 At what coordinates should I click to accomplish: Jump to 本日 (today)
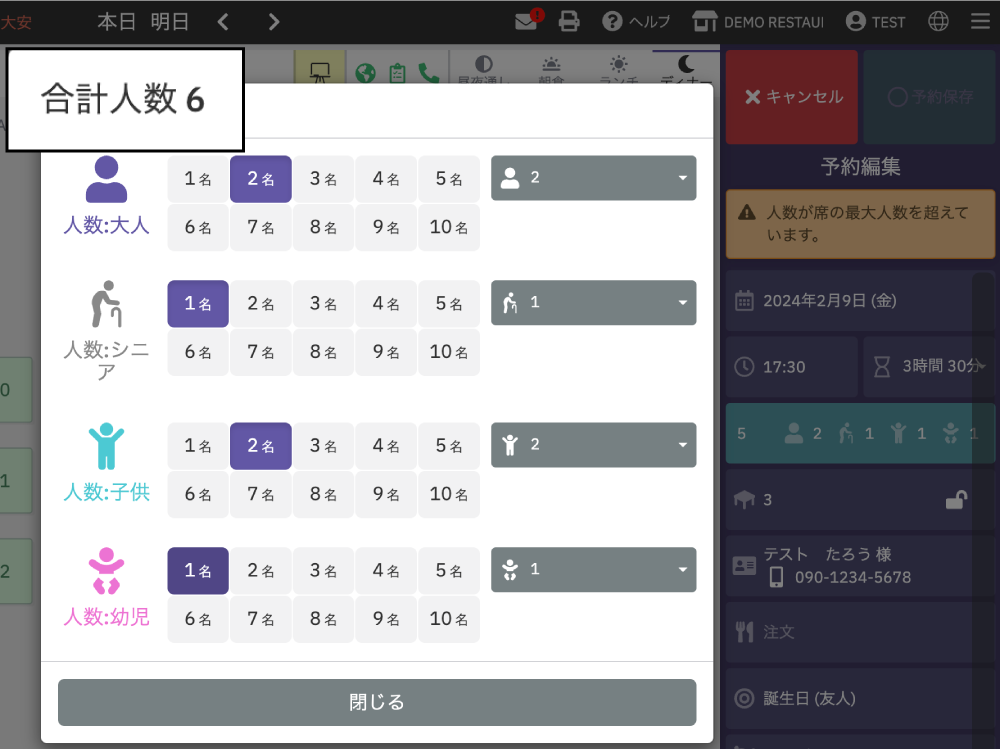(116, 22)
